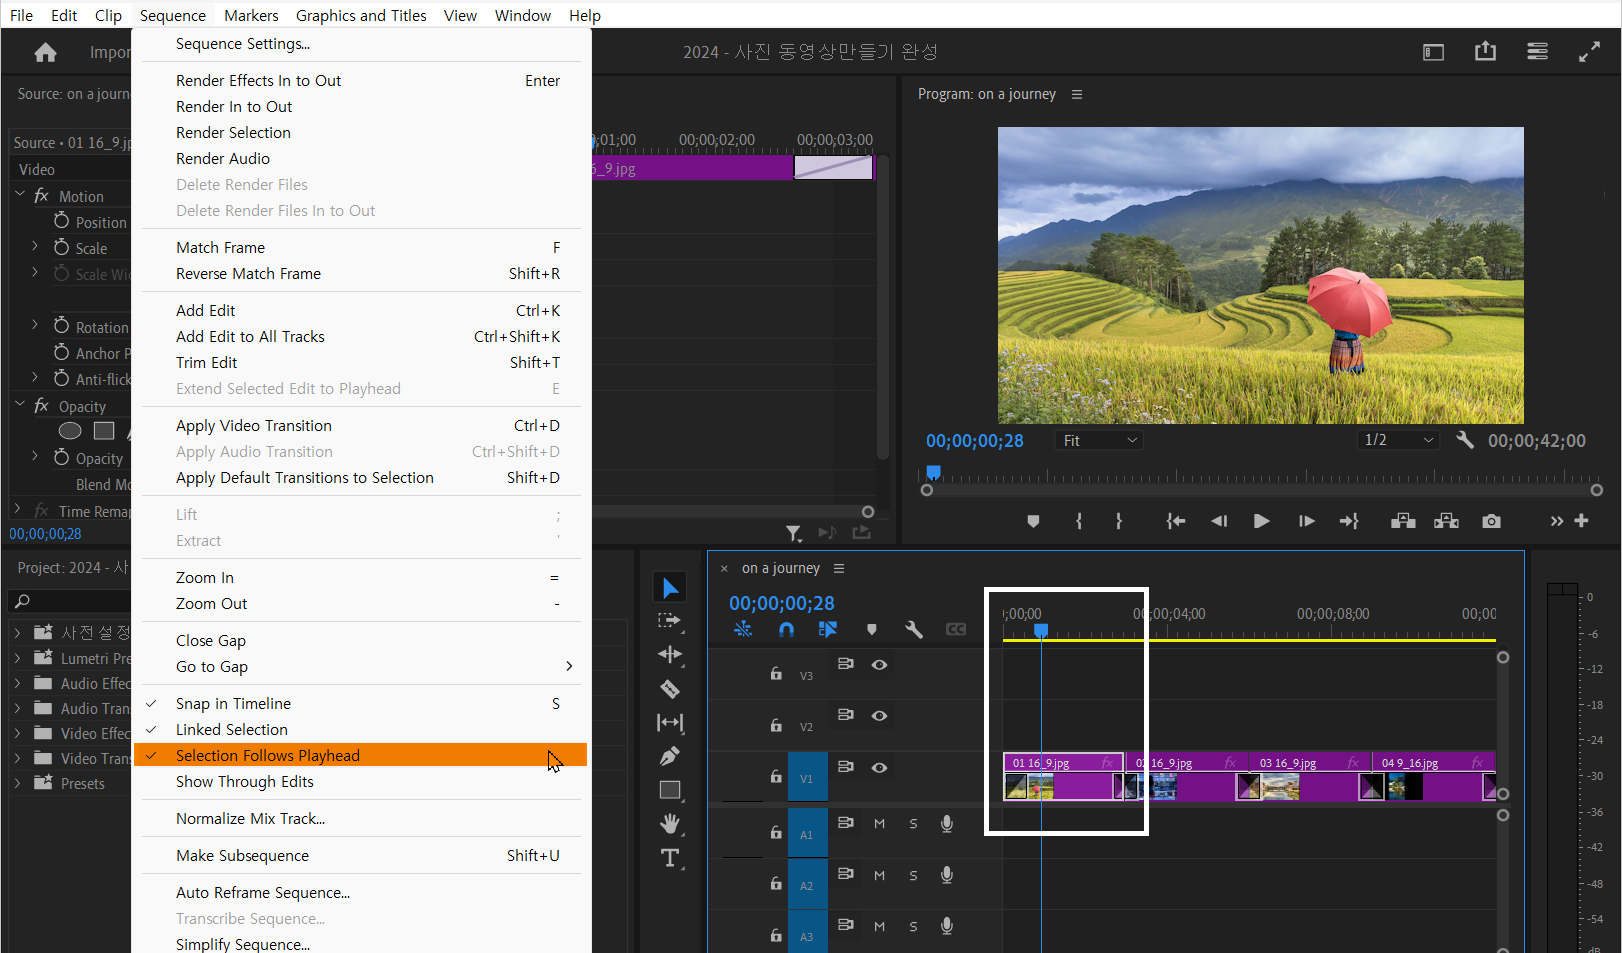
Task: Expand the Lumetri Presets bin
Action: pyautogui.click(x=17, y=658)
